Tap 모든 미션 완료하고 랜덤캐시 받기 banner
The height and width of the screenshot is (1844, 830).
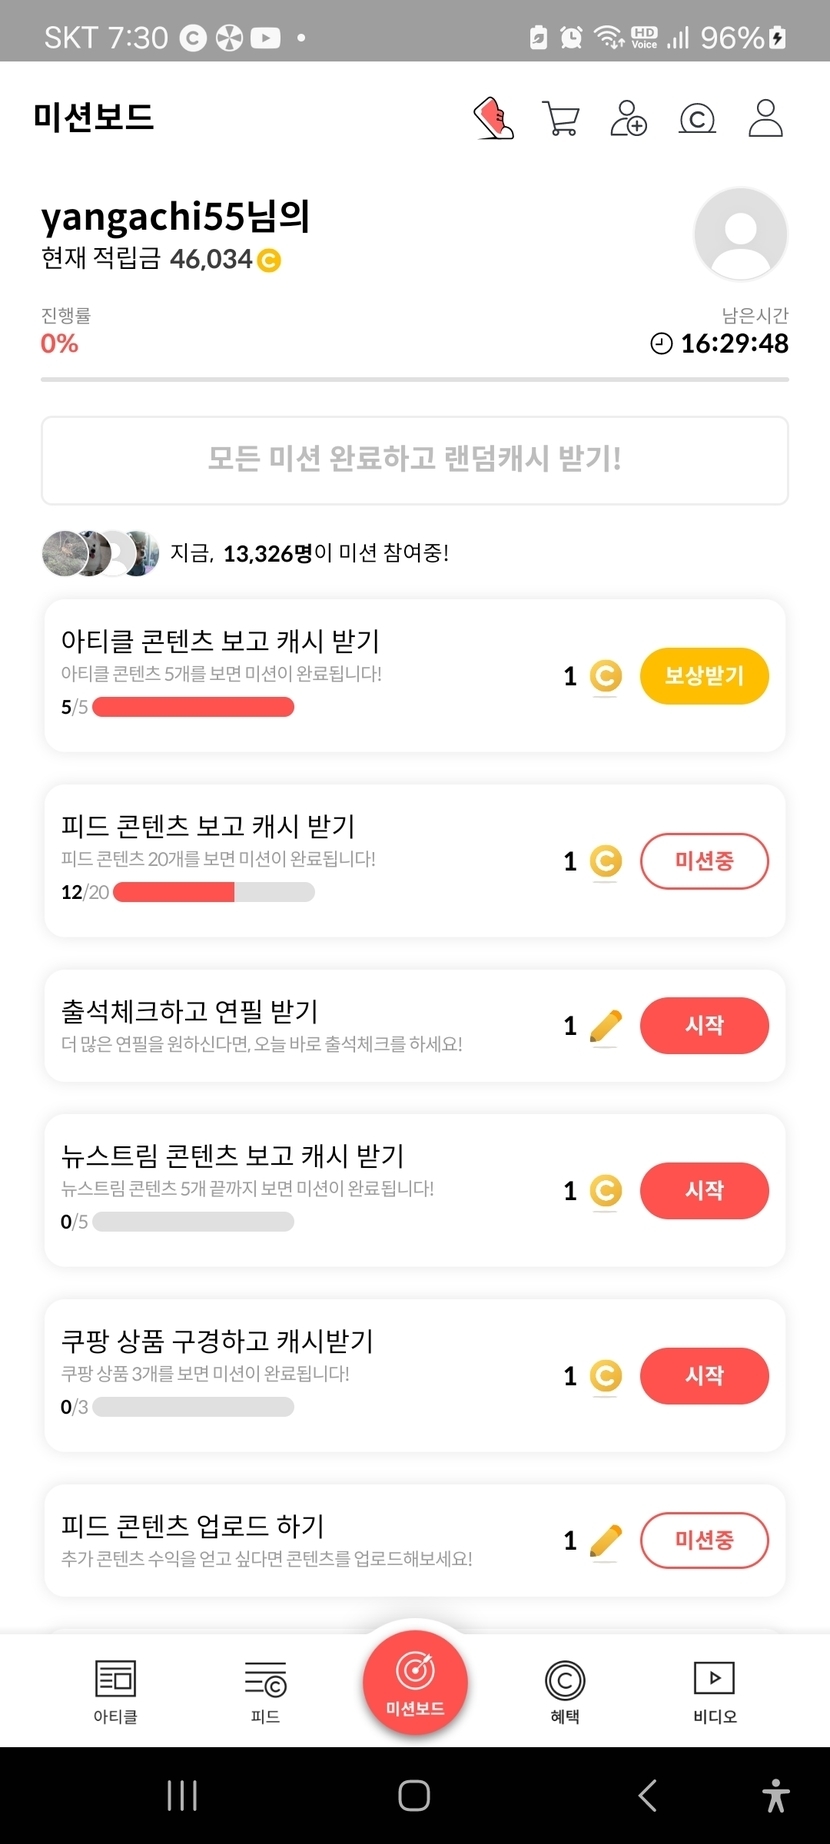point(415,460)
